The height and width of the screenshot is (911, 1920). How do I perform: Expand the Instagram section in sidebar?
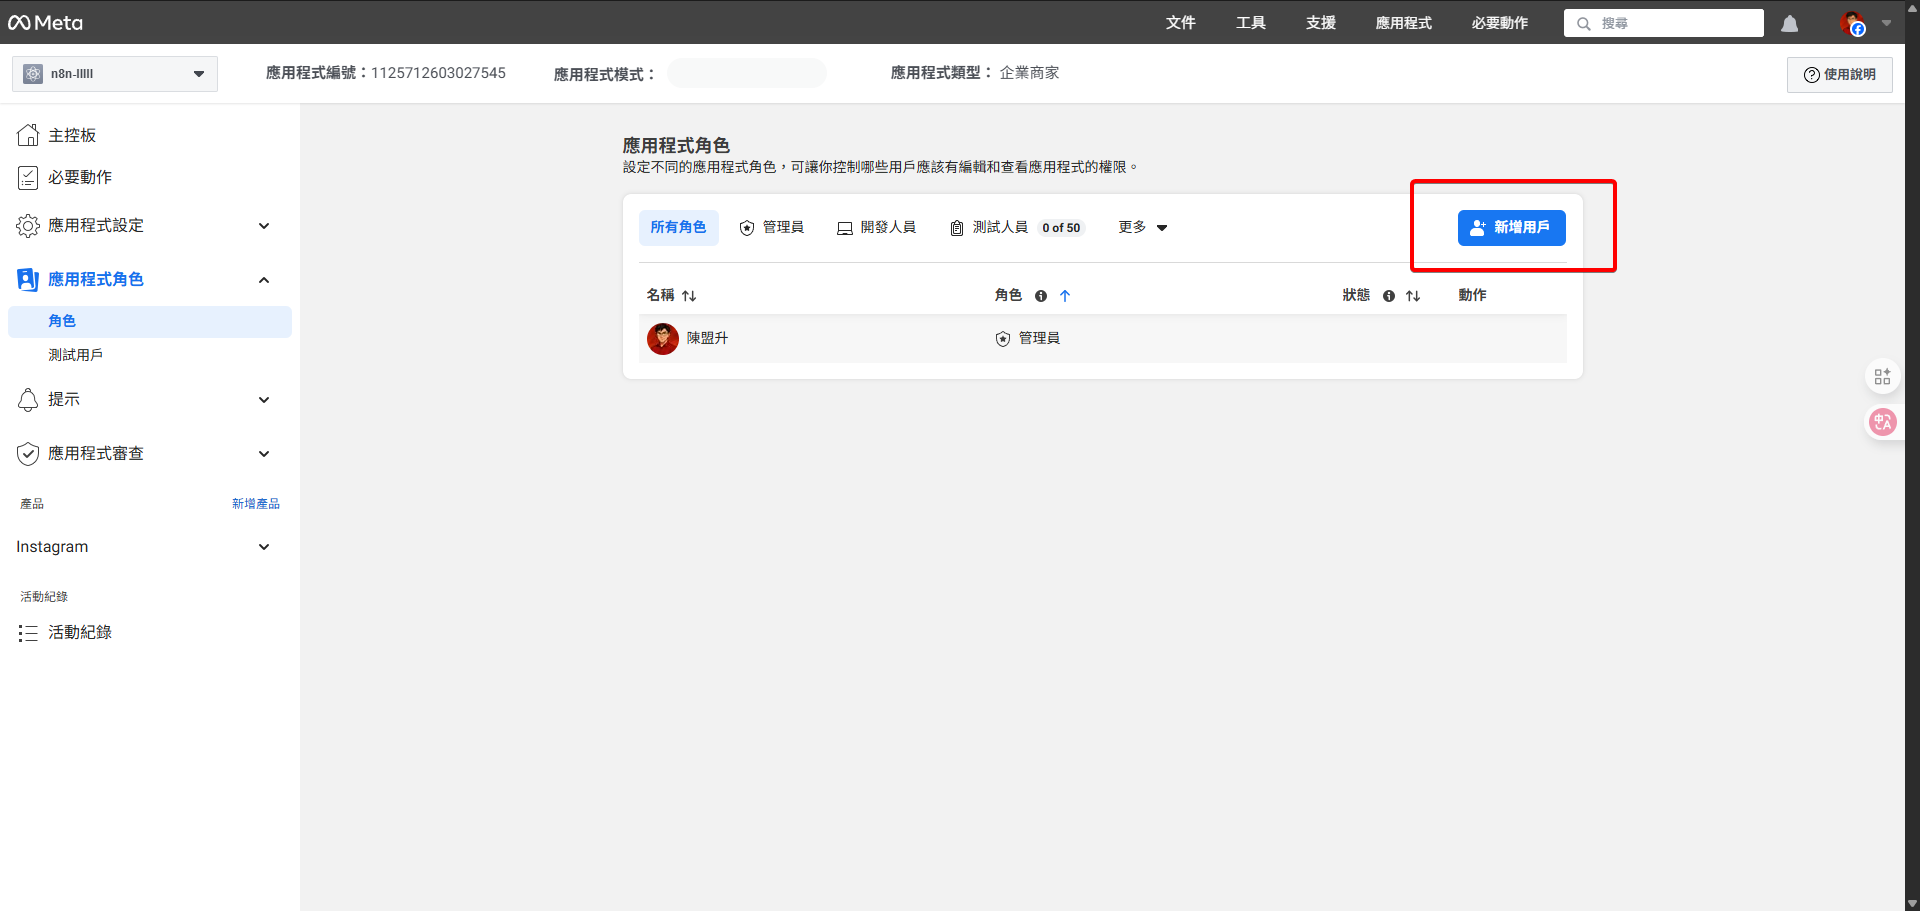(264, 547)
